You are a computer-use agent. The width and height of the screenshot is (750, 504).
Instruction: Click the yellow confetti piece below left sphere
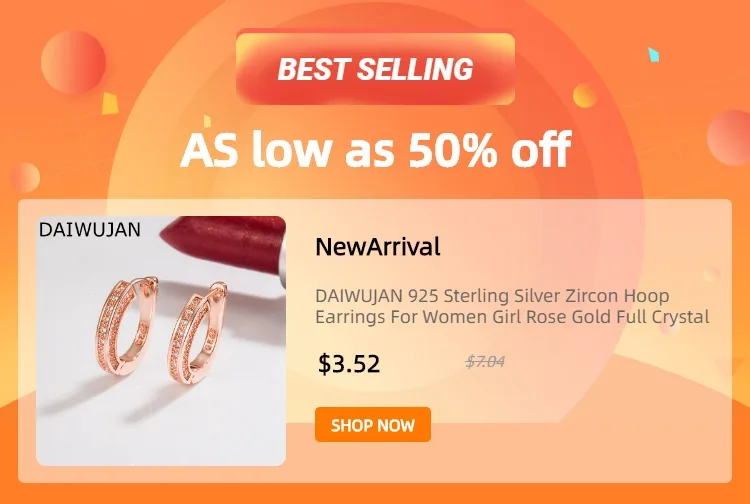click(x=110, y=103)
